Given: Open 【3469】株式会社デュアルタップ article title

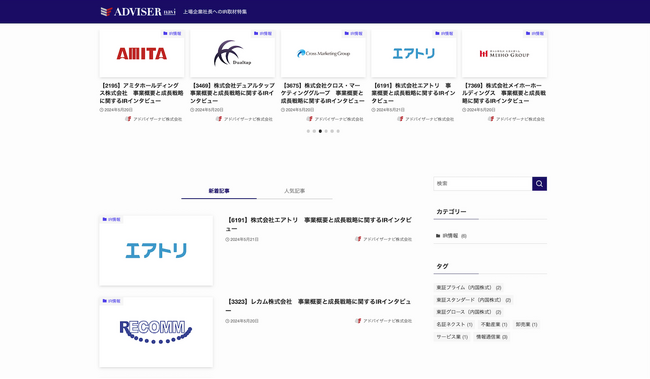Looking at the screenshot, I should click(x=232, y=93).
